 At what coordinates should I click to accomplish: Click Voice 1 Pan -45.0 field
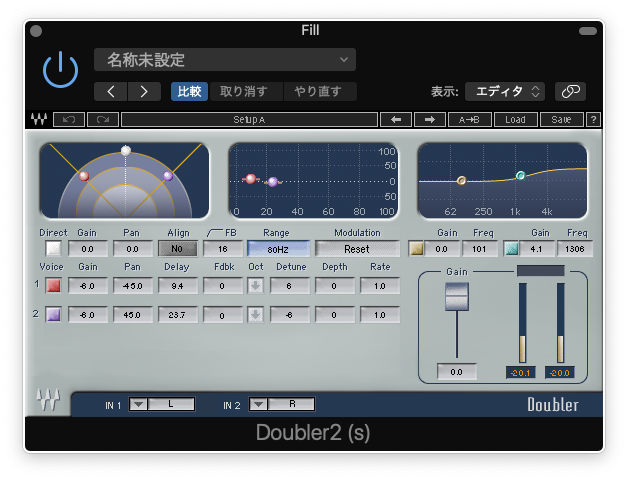point(133,286)
